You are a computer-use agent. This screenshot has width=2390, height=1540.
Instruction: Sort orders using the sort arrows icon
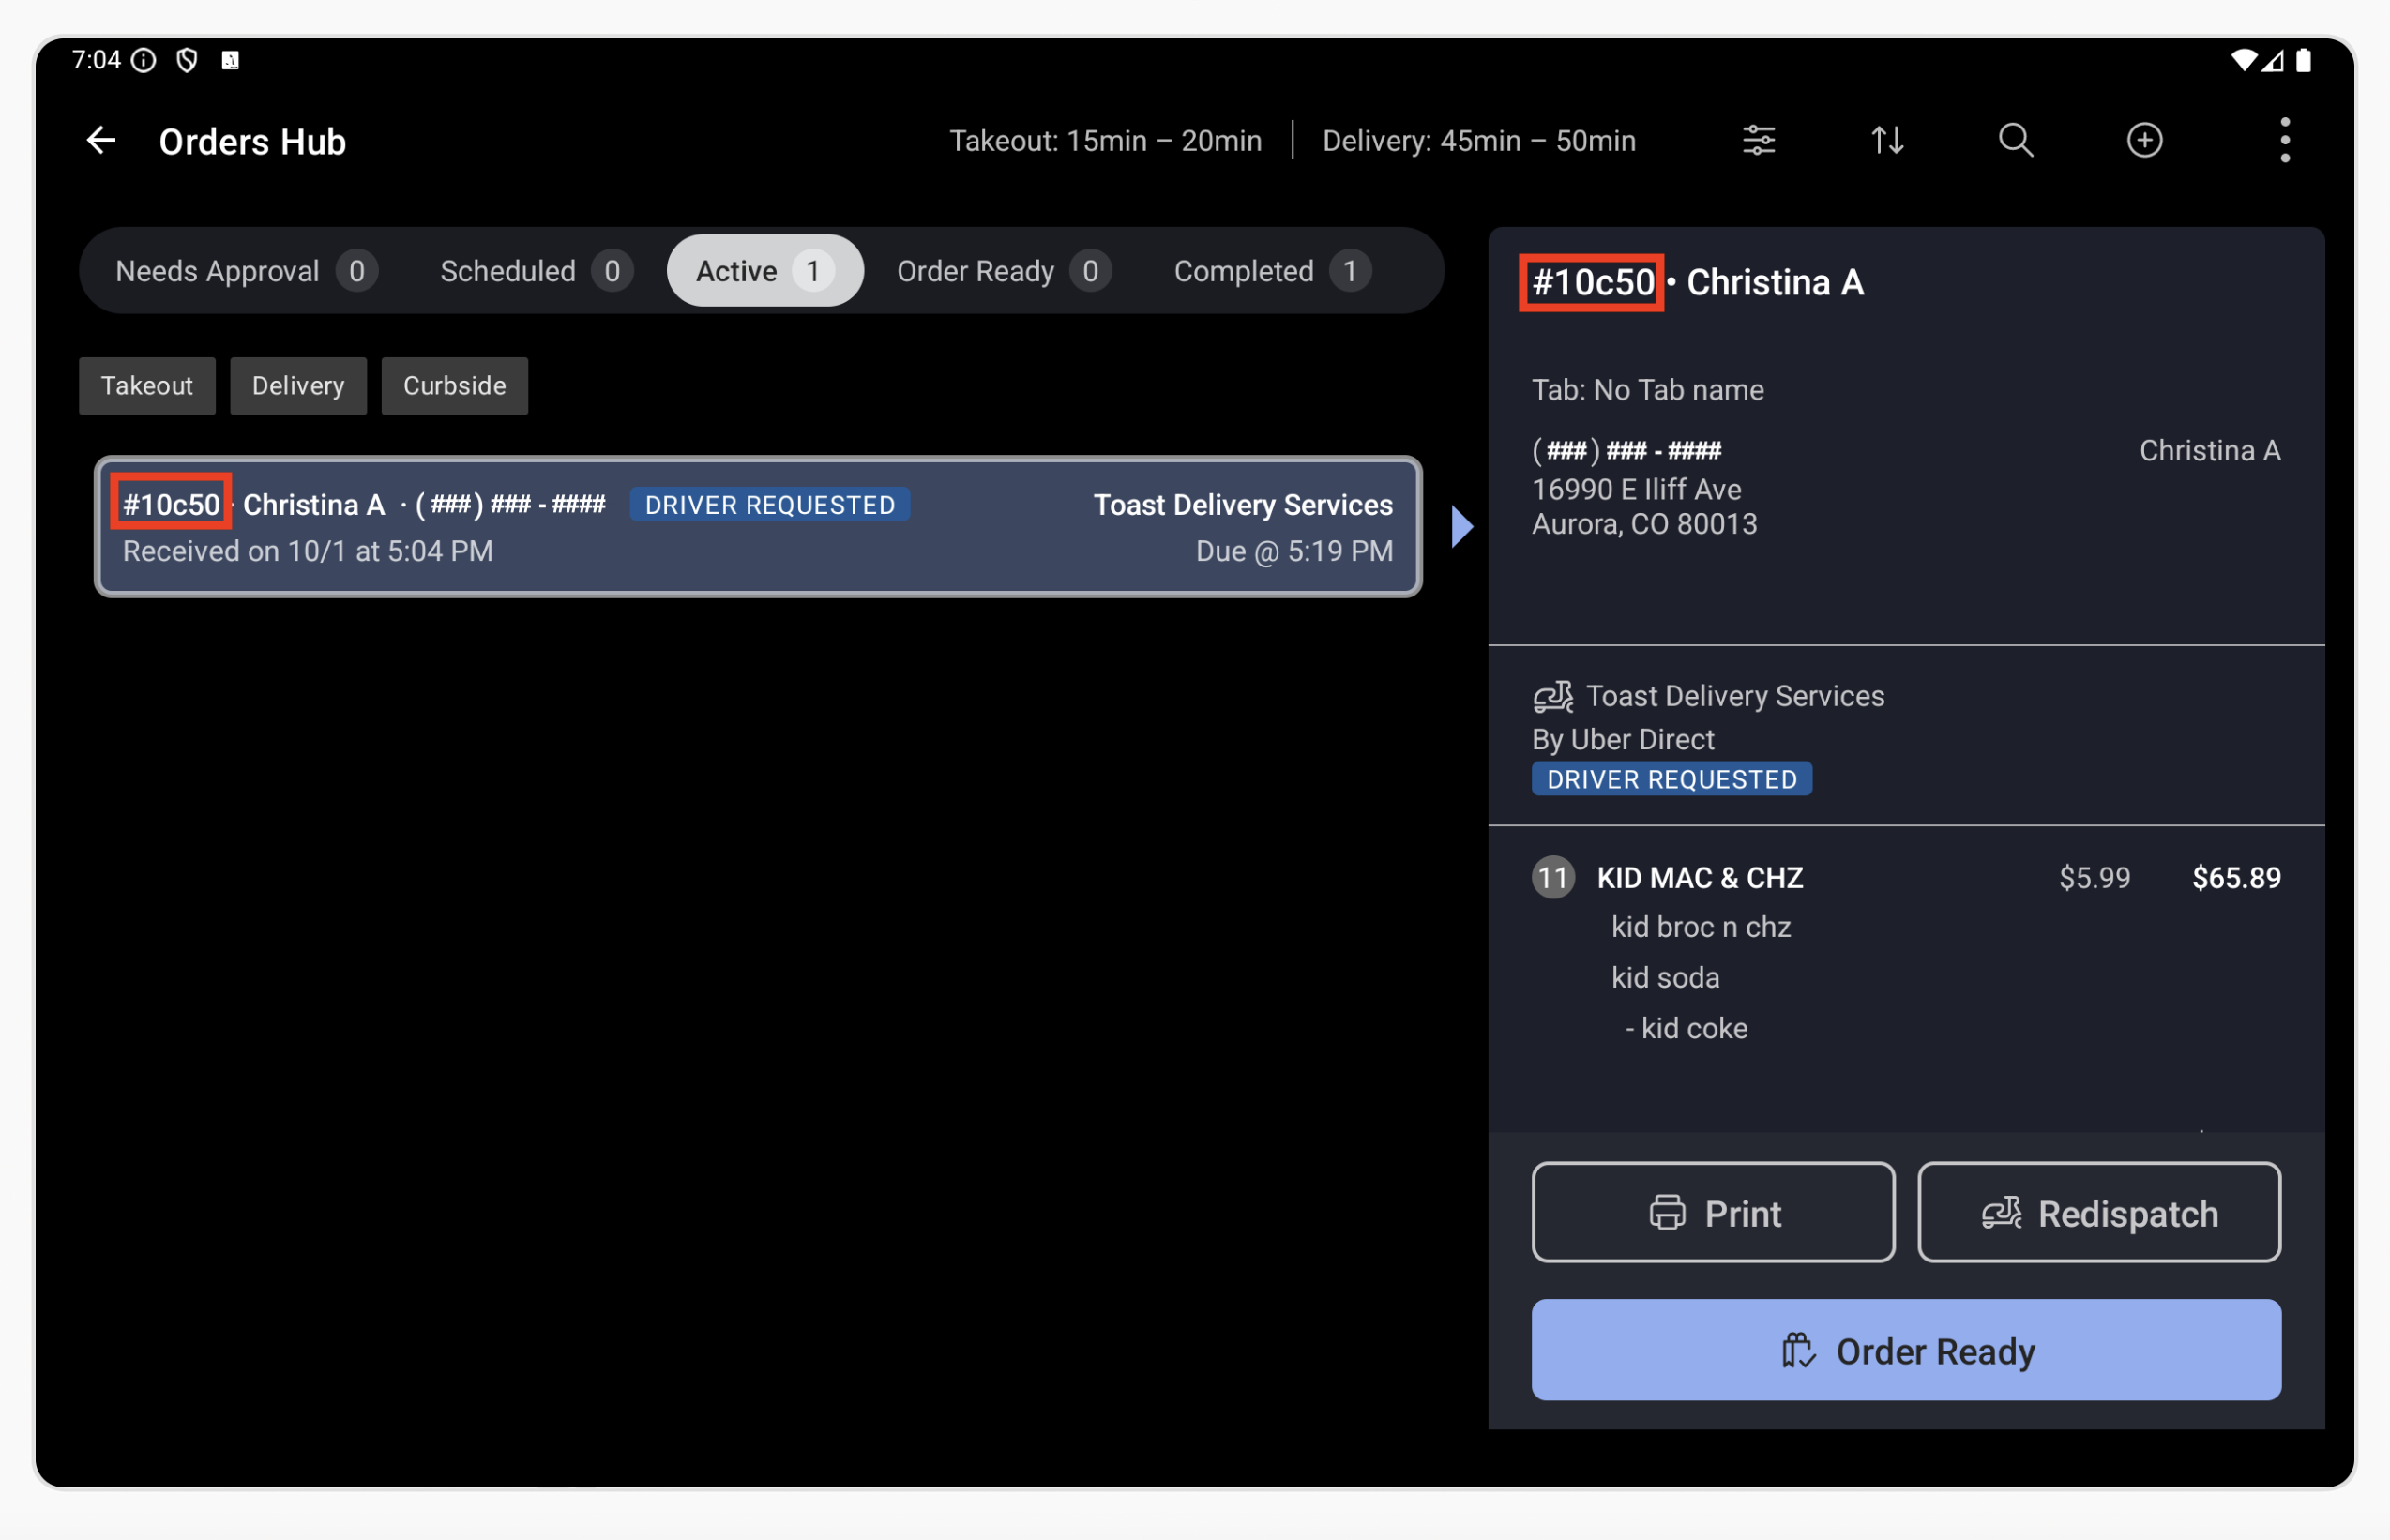(x=1886, y=140)
